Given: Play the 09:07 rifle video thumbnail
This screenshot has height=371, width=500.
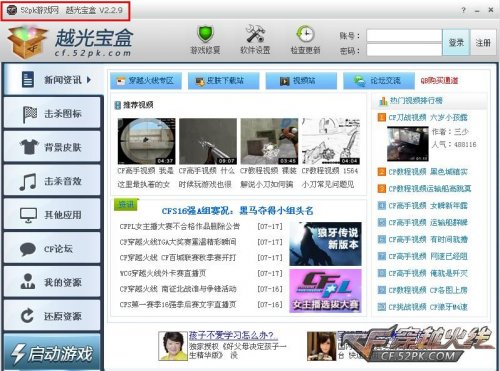Looking at the screenshot, I should tap(208, 141).
